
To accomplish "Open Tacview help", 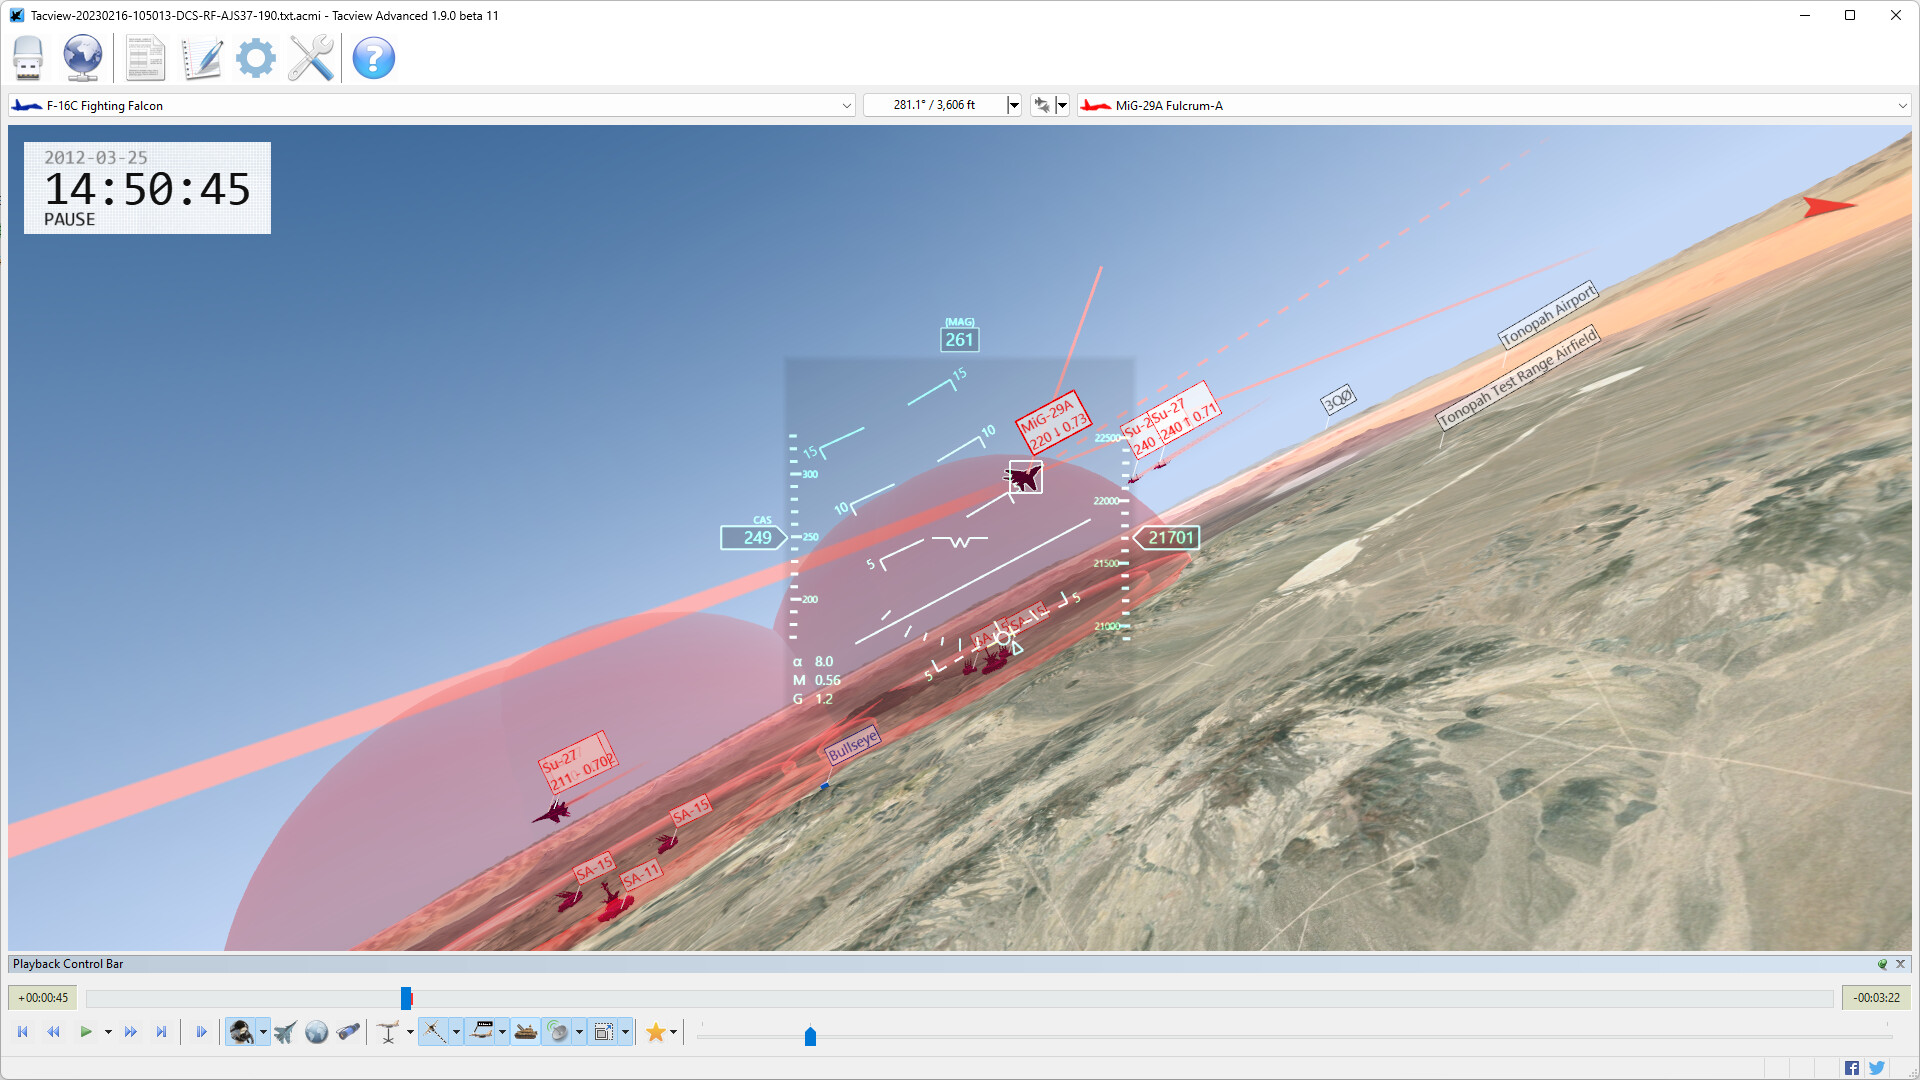I will pos(373,58).
